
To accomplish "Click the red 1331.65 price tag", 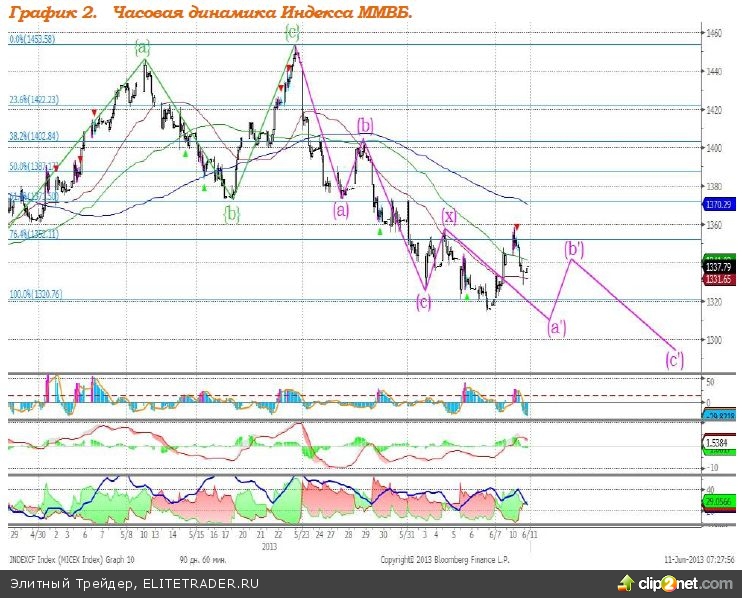I will [x=720, y=279].
